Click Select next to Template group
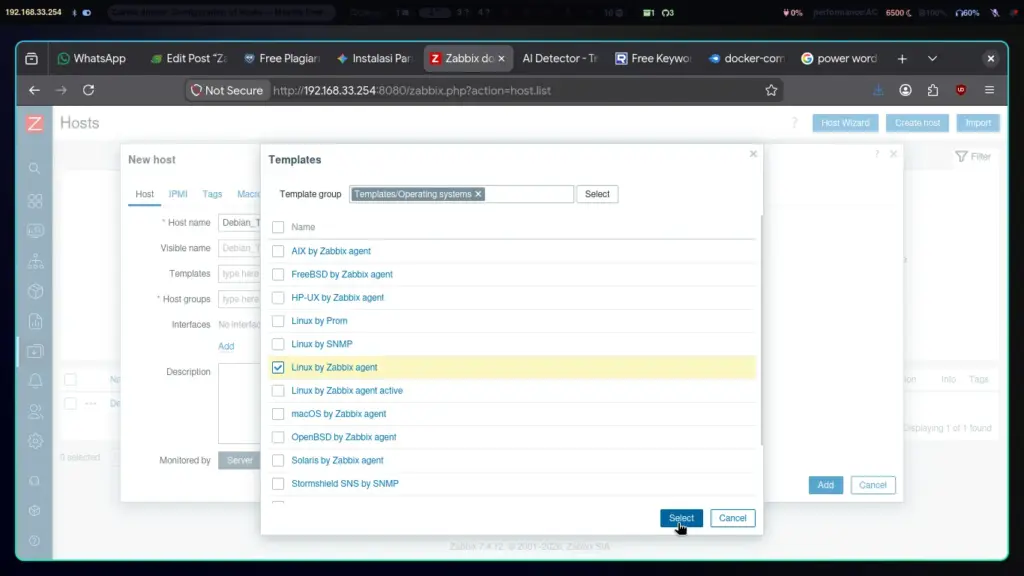Viewport: 1024px width, 576px height. [x=597, y=194]
